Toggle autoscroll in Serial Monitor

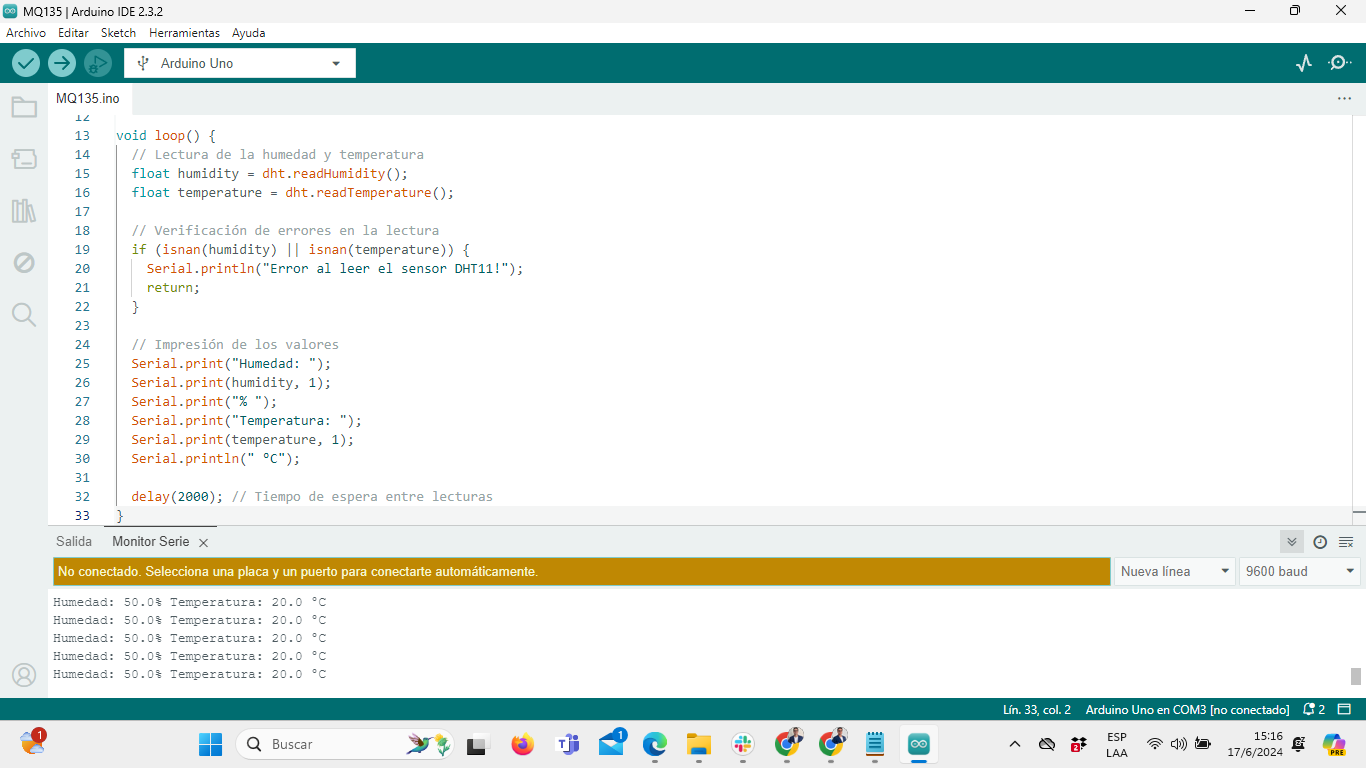pos(1292,542)
